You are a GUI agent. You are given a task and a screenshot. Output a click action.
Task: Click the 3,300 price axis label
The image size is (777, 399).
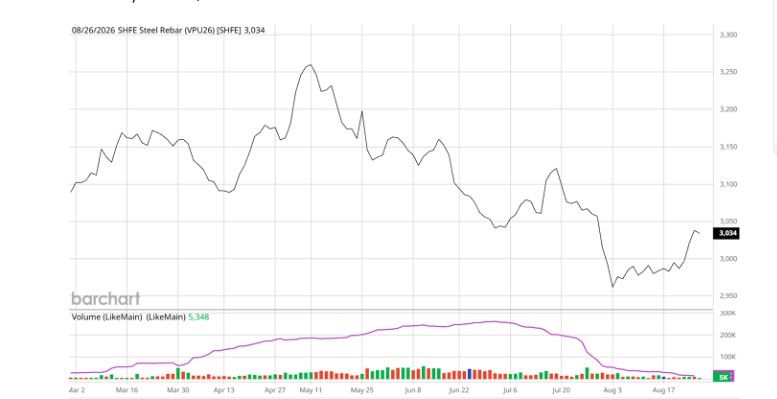point(728,35)
